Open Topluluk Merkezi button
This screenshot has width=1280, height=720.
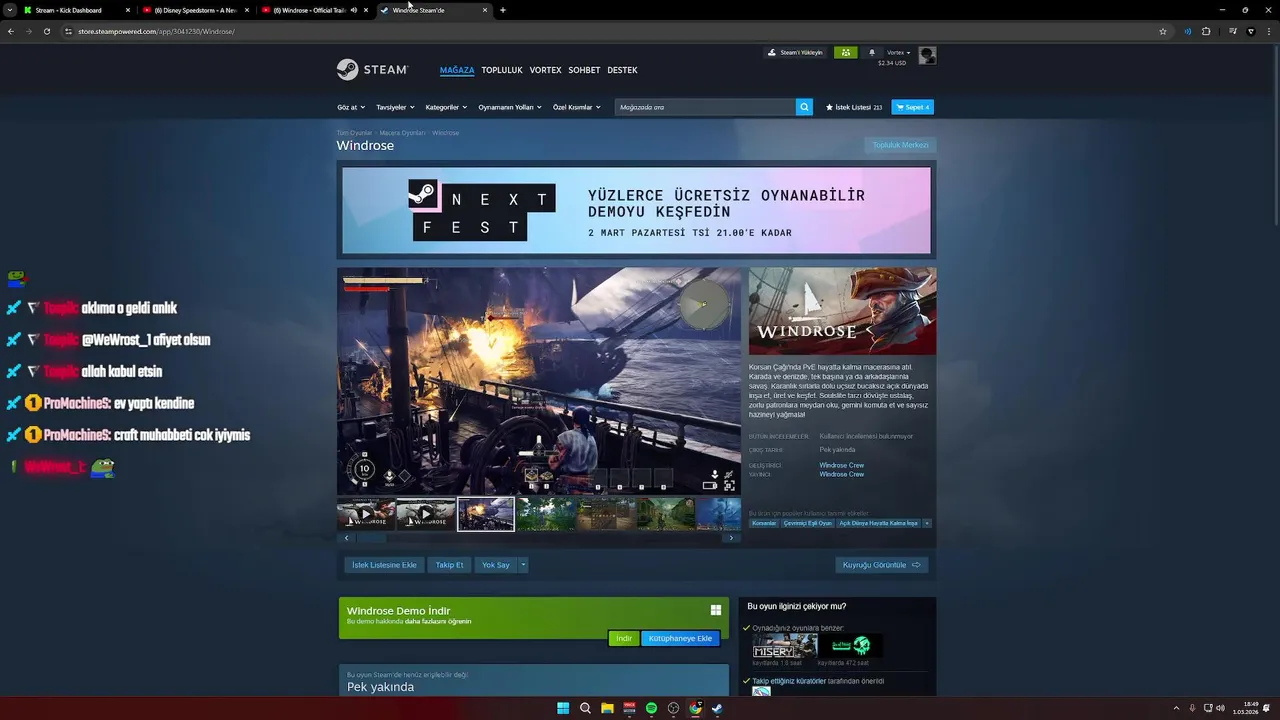coord(900,145)
